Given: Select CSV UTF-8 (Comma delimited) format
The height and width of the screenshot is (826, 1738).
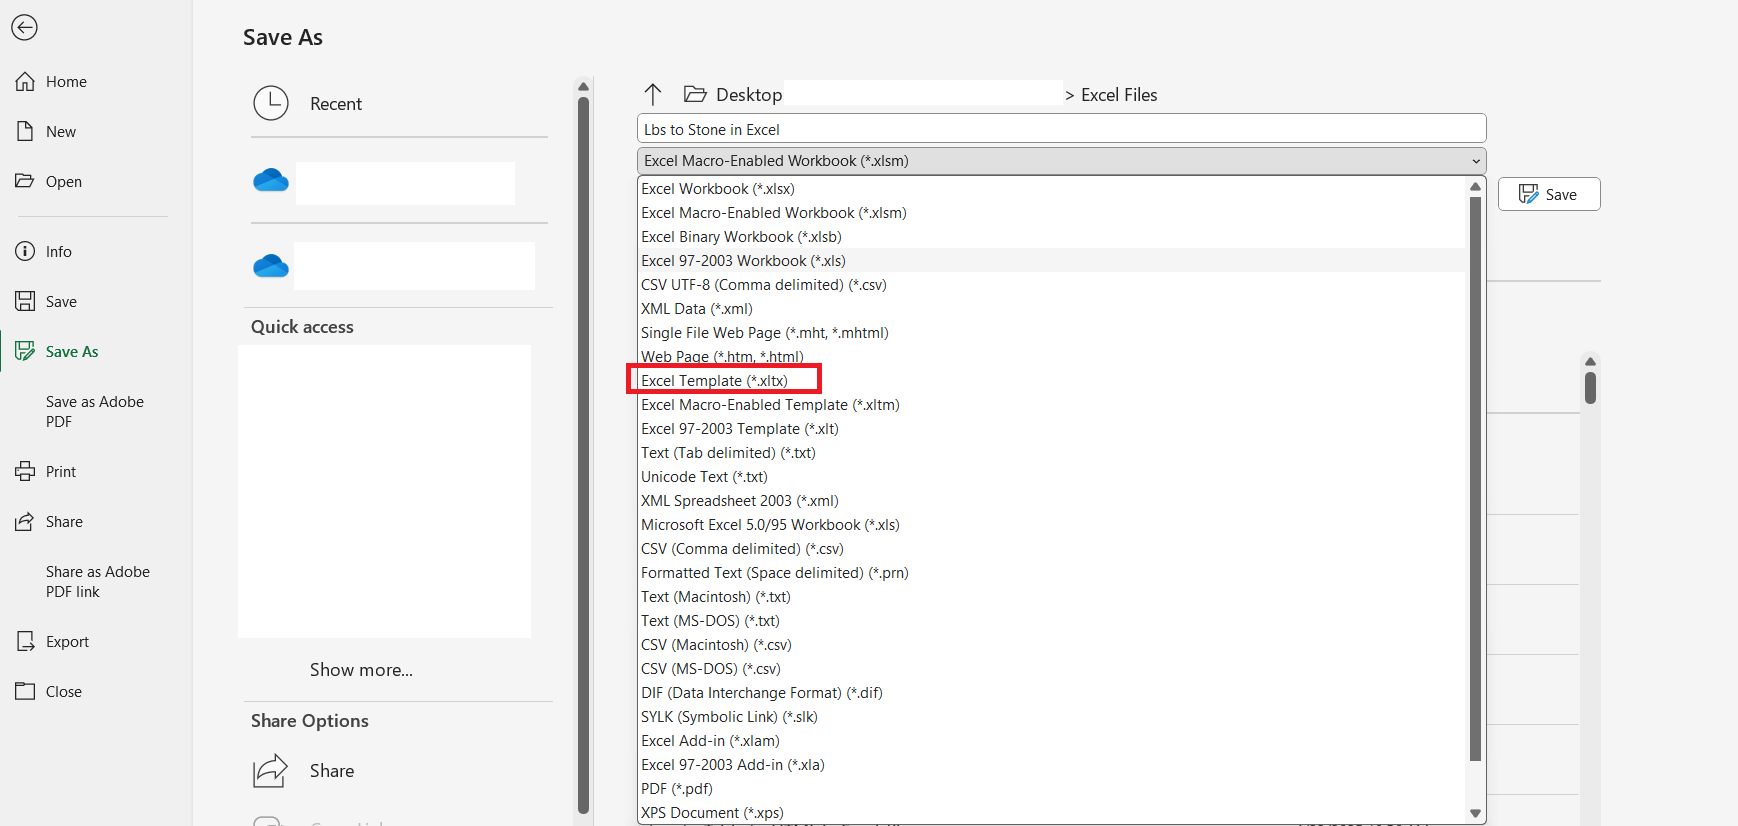Looking at the screenshot, I should point(1052,285).
